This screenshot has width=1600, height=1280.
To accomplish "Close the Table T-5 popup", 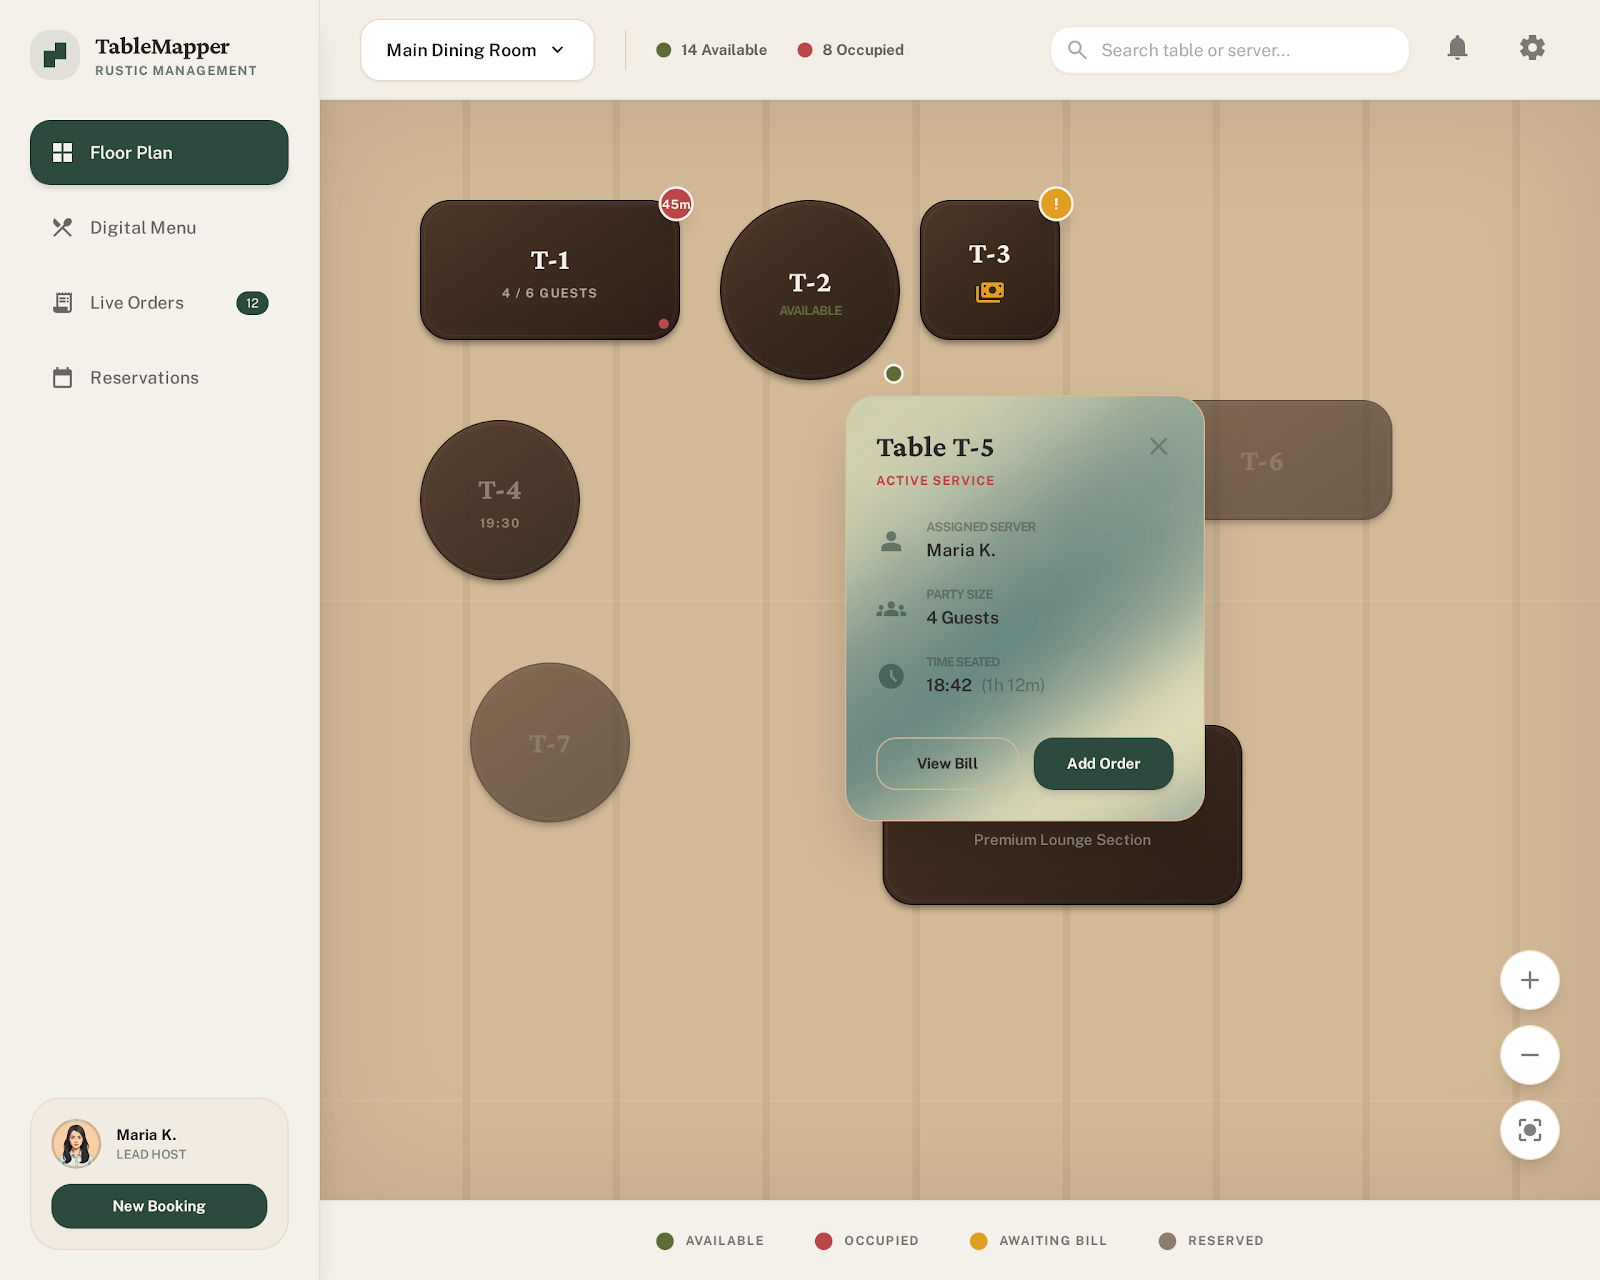I will click(x=1158, y=447).
